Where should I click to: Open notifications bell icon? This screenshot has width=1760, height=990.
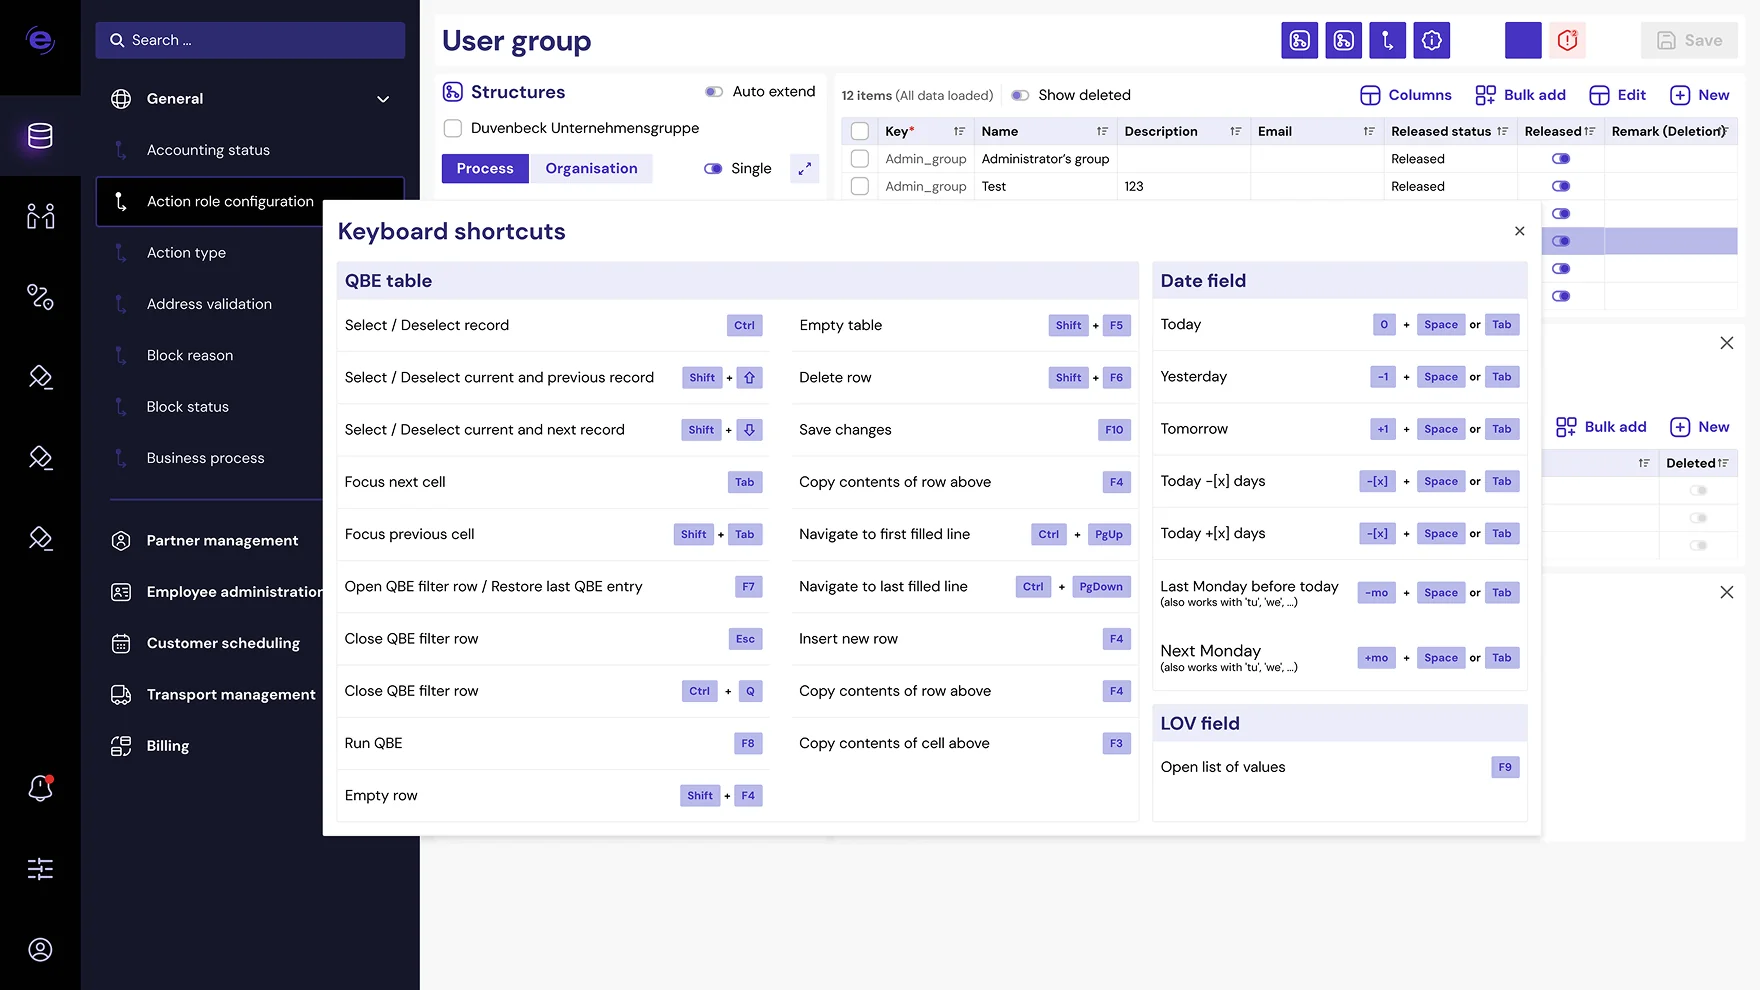40,788
